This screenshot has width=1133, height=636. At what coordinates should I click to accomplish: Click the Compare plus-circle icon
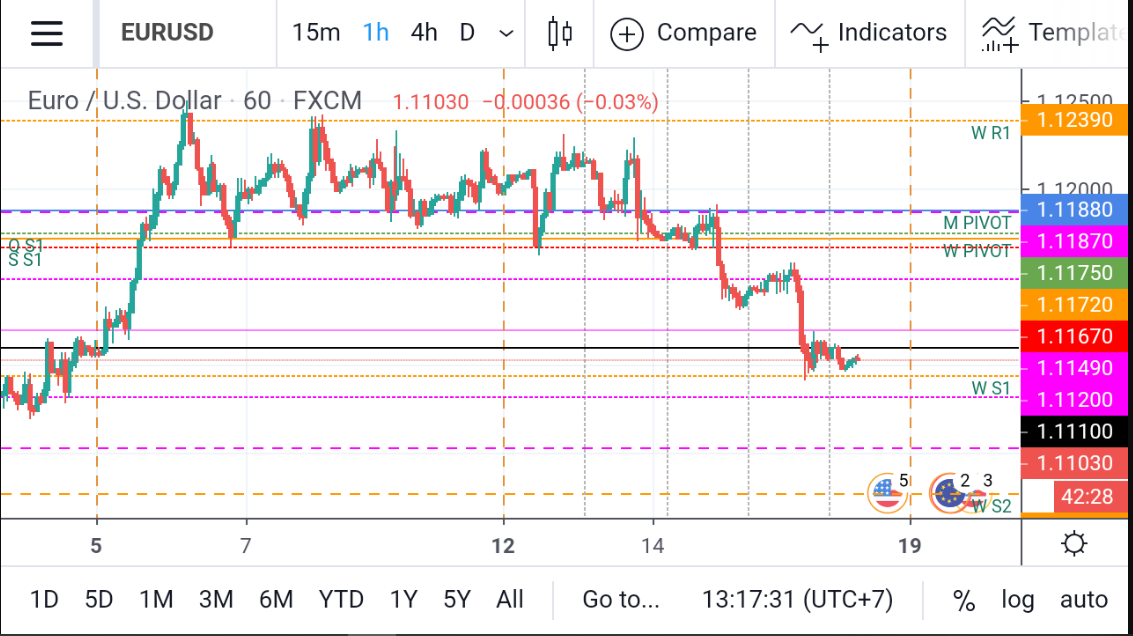click(627, 33)
